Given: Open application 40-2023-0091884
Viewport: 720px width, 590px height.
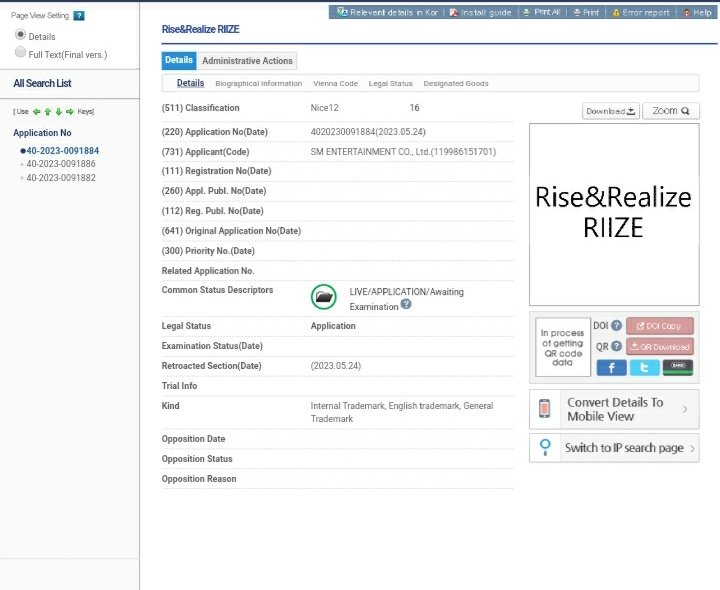Looking at the screenshot, I should pos(62,151).
